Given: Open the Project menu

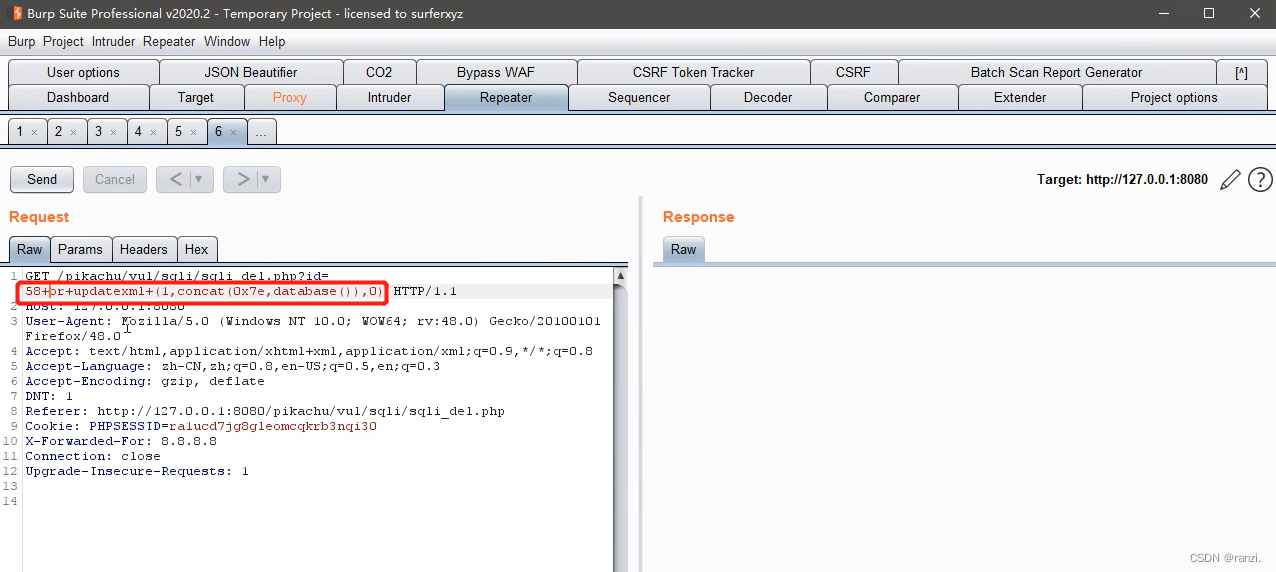Looking at the screenshot, I should [63, 41].
